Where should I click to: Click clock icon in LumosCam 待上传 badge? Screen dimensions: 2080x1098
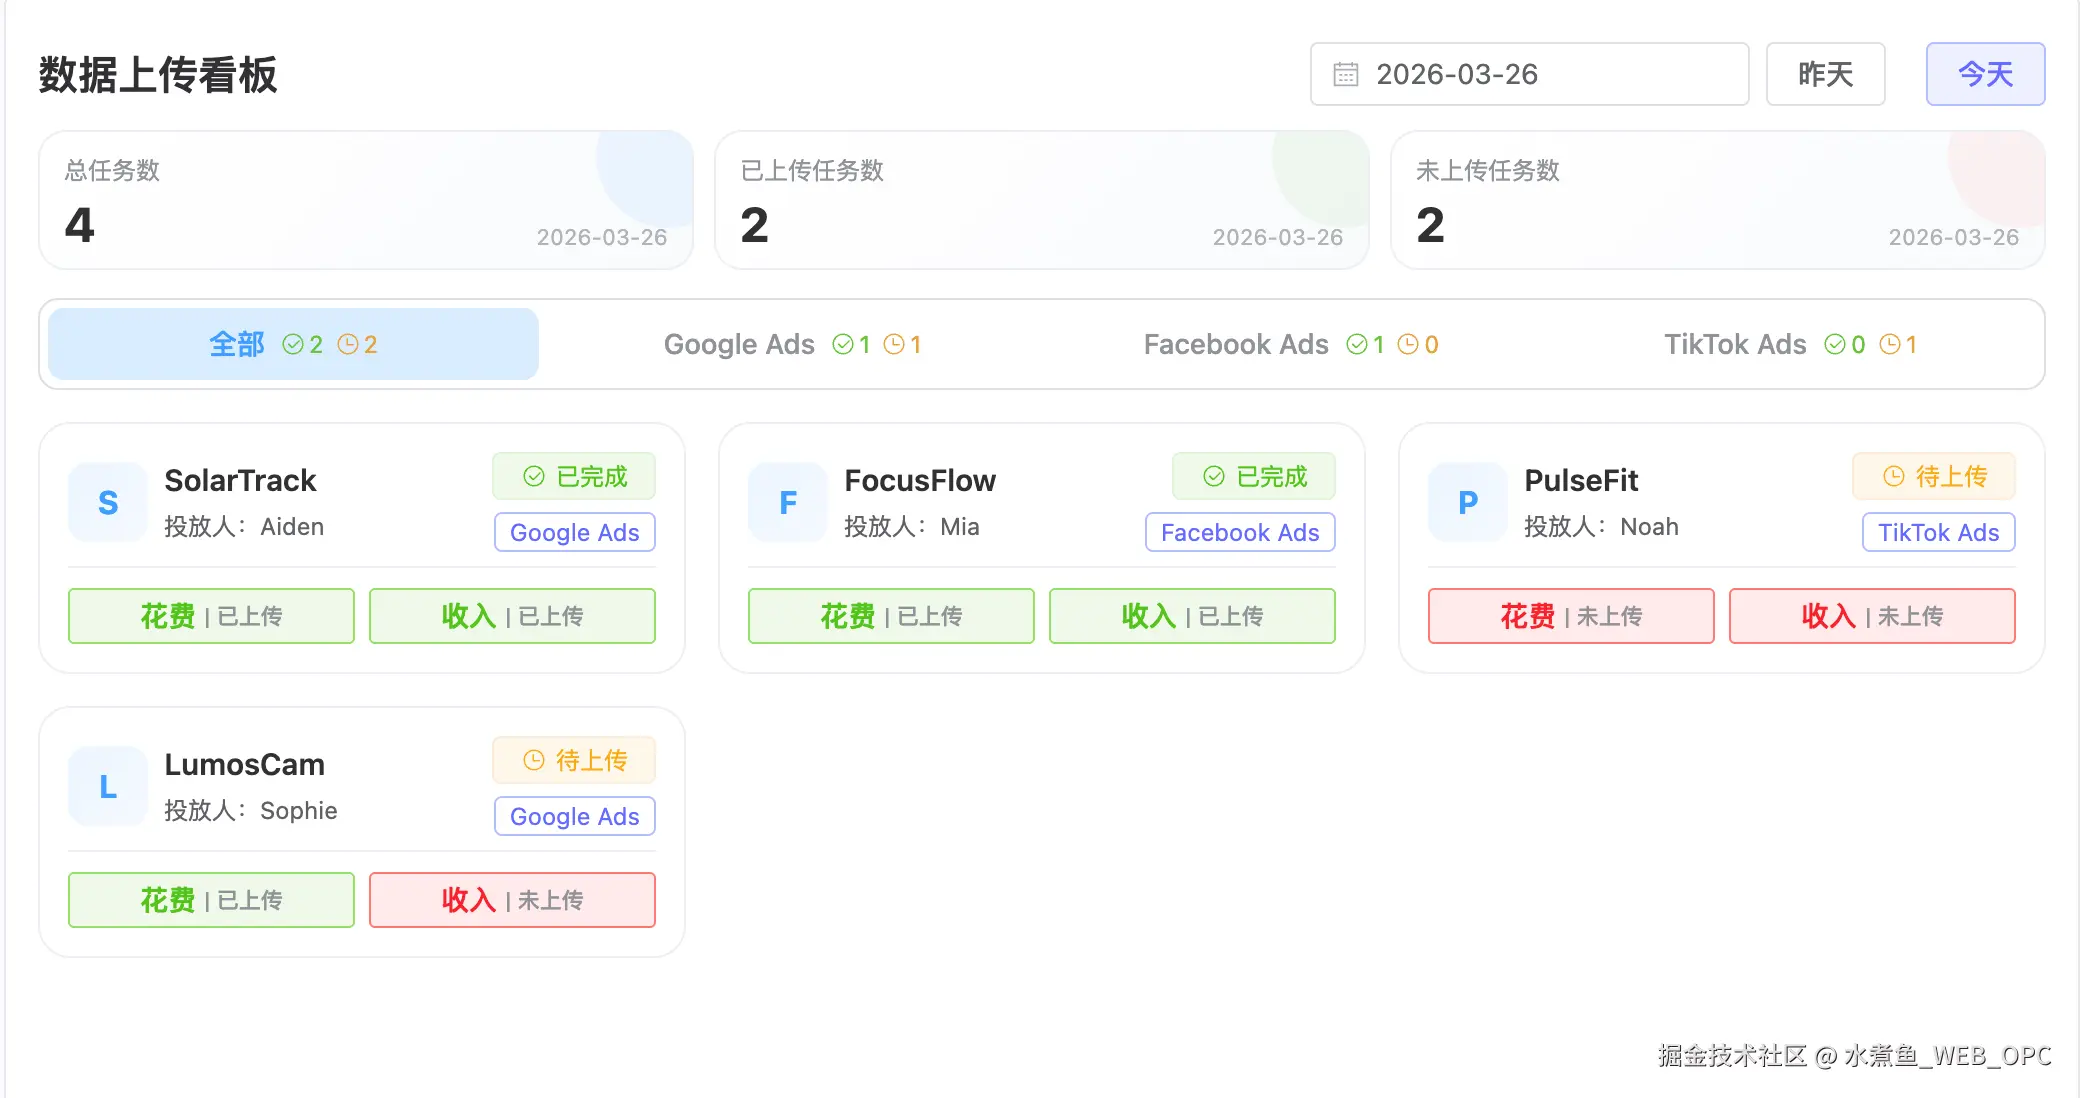(534, 761)
